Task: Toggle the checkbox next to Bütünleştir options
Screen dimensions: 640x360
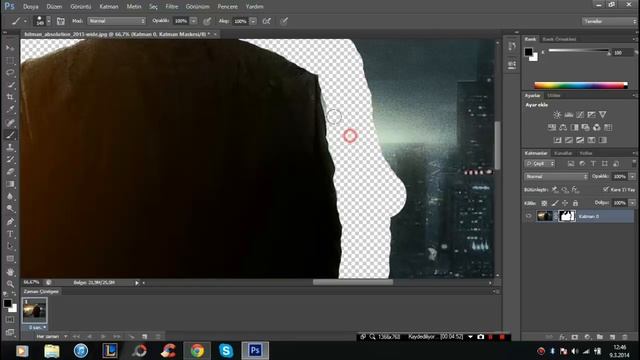Action: [606, 189]
